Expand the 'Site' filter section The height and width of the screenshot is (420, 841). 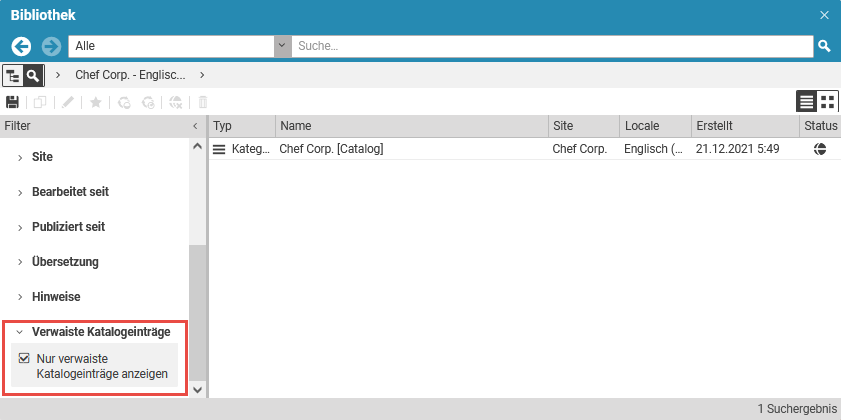42,157
